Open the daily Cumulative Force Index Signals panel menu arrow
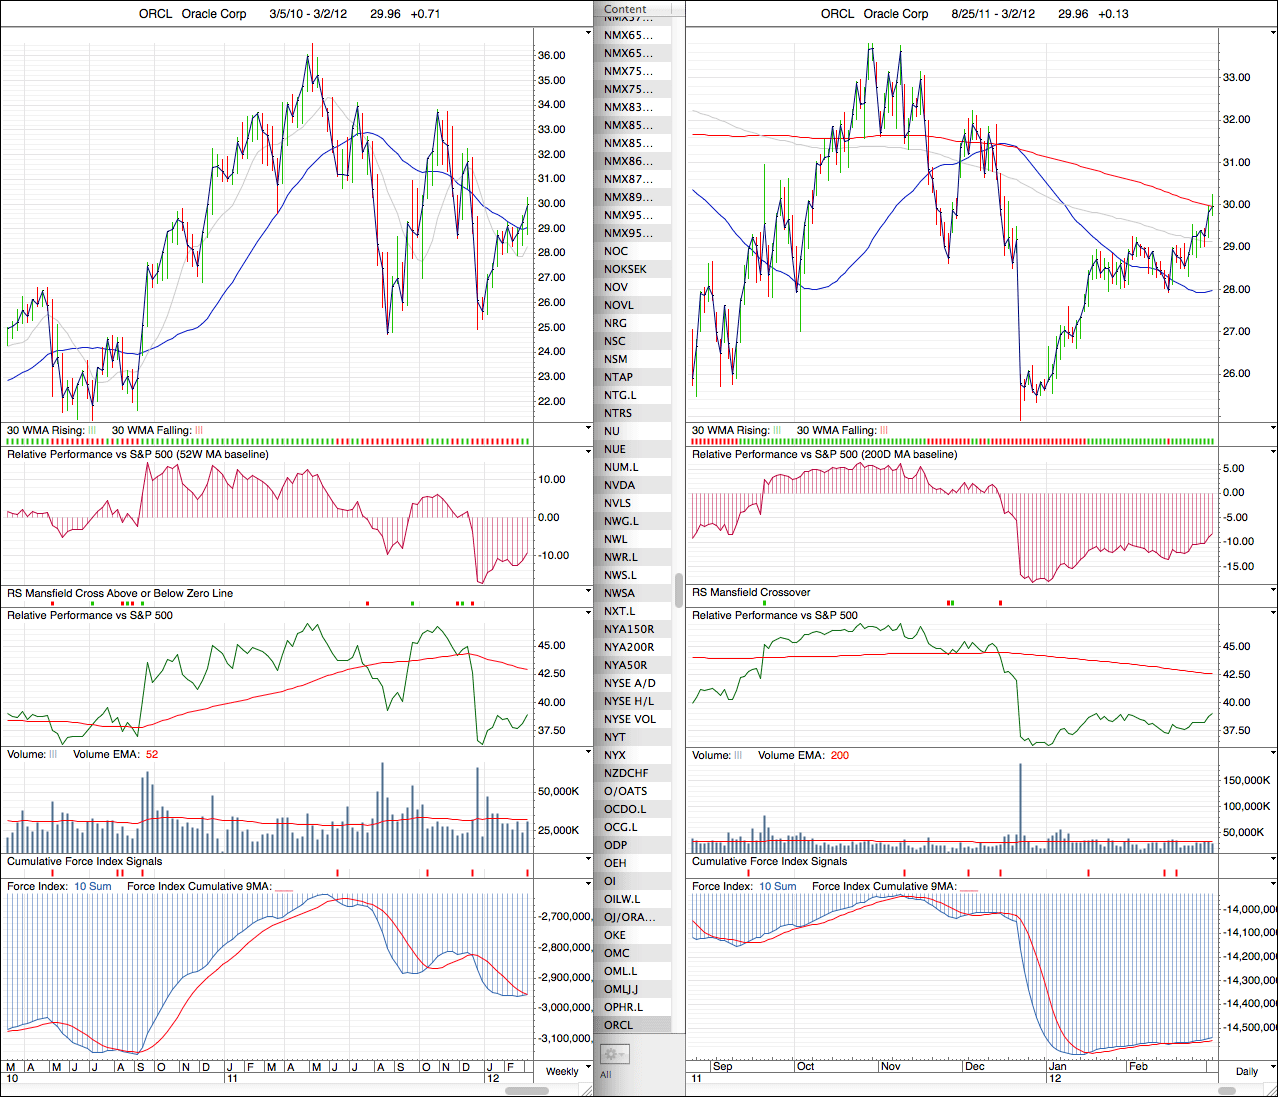The image size is (1278, 1097). click(x=1273, y=859)
